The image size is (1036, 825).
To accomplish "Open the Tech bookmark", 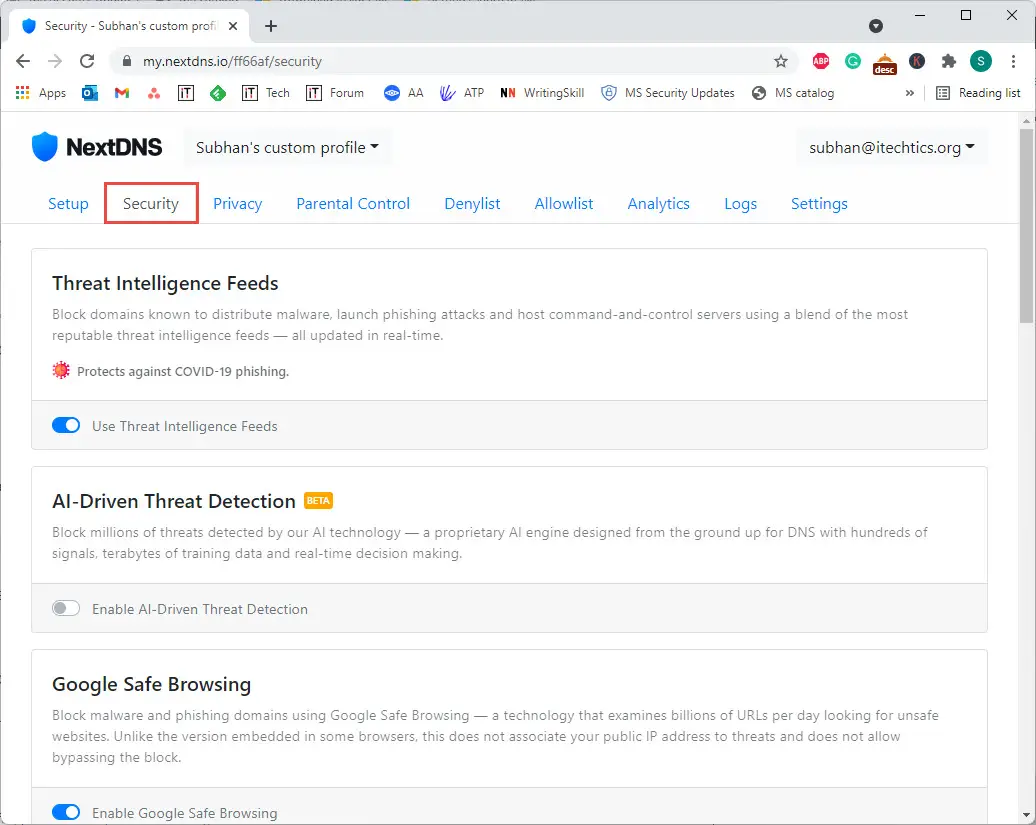I will pos(266,93).
